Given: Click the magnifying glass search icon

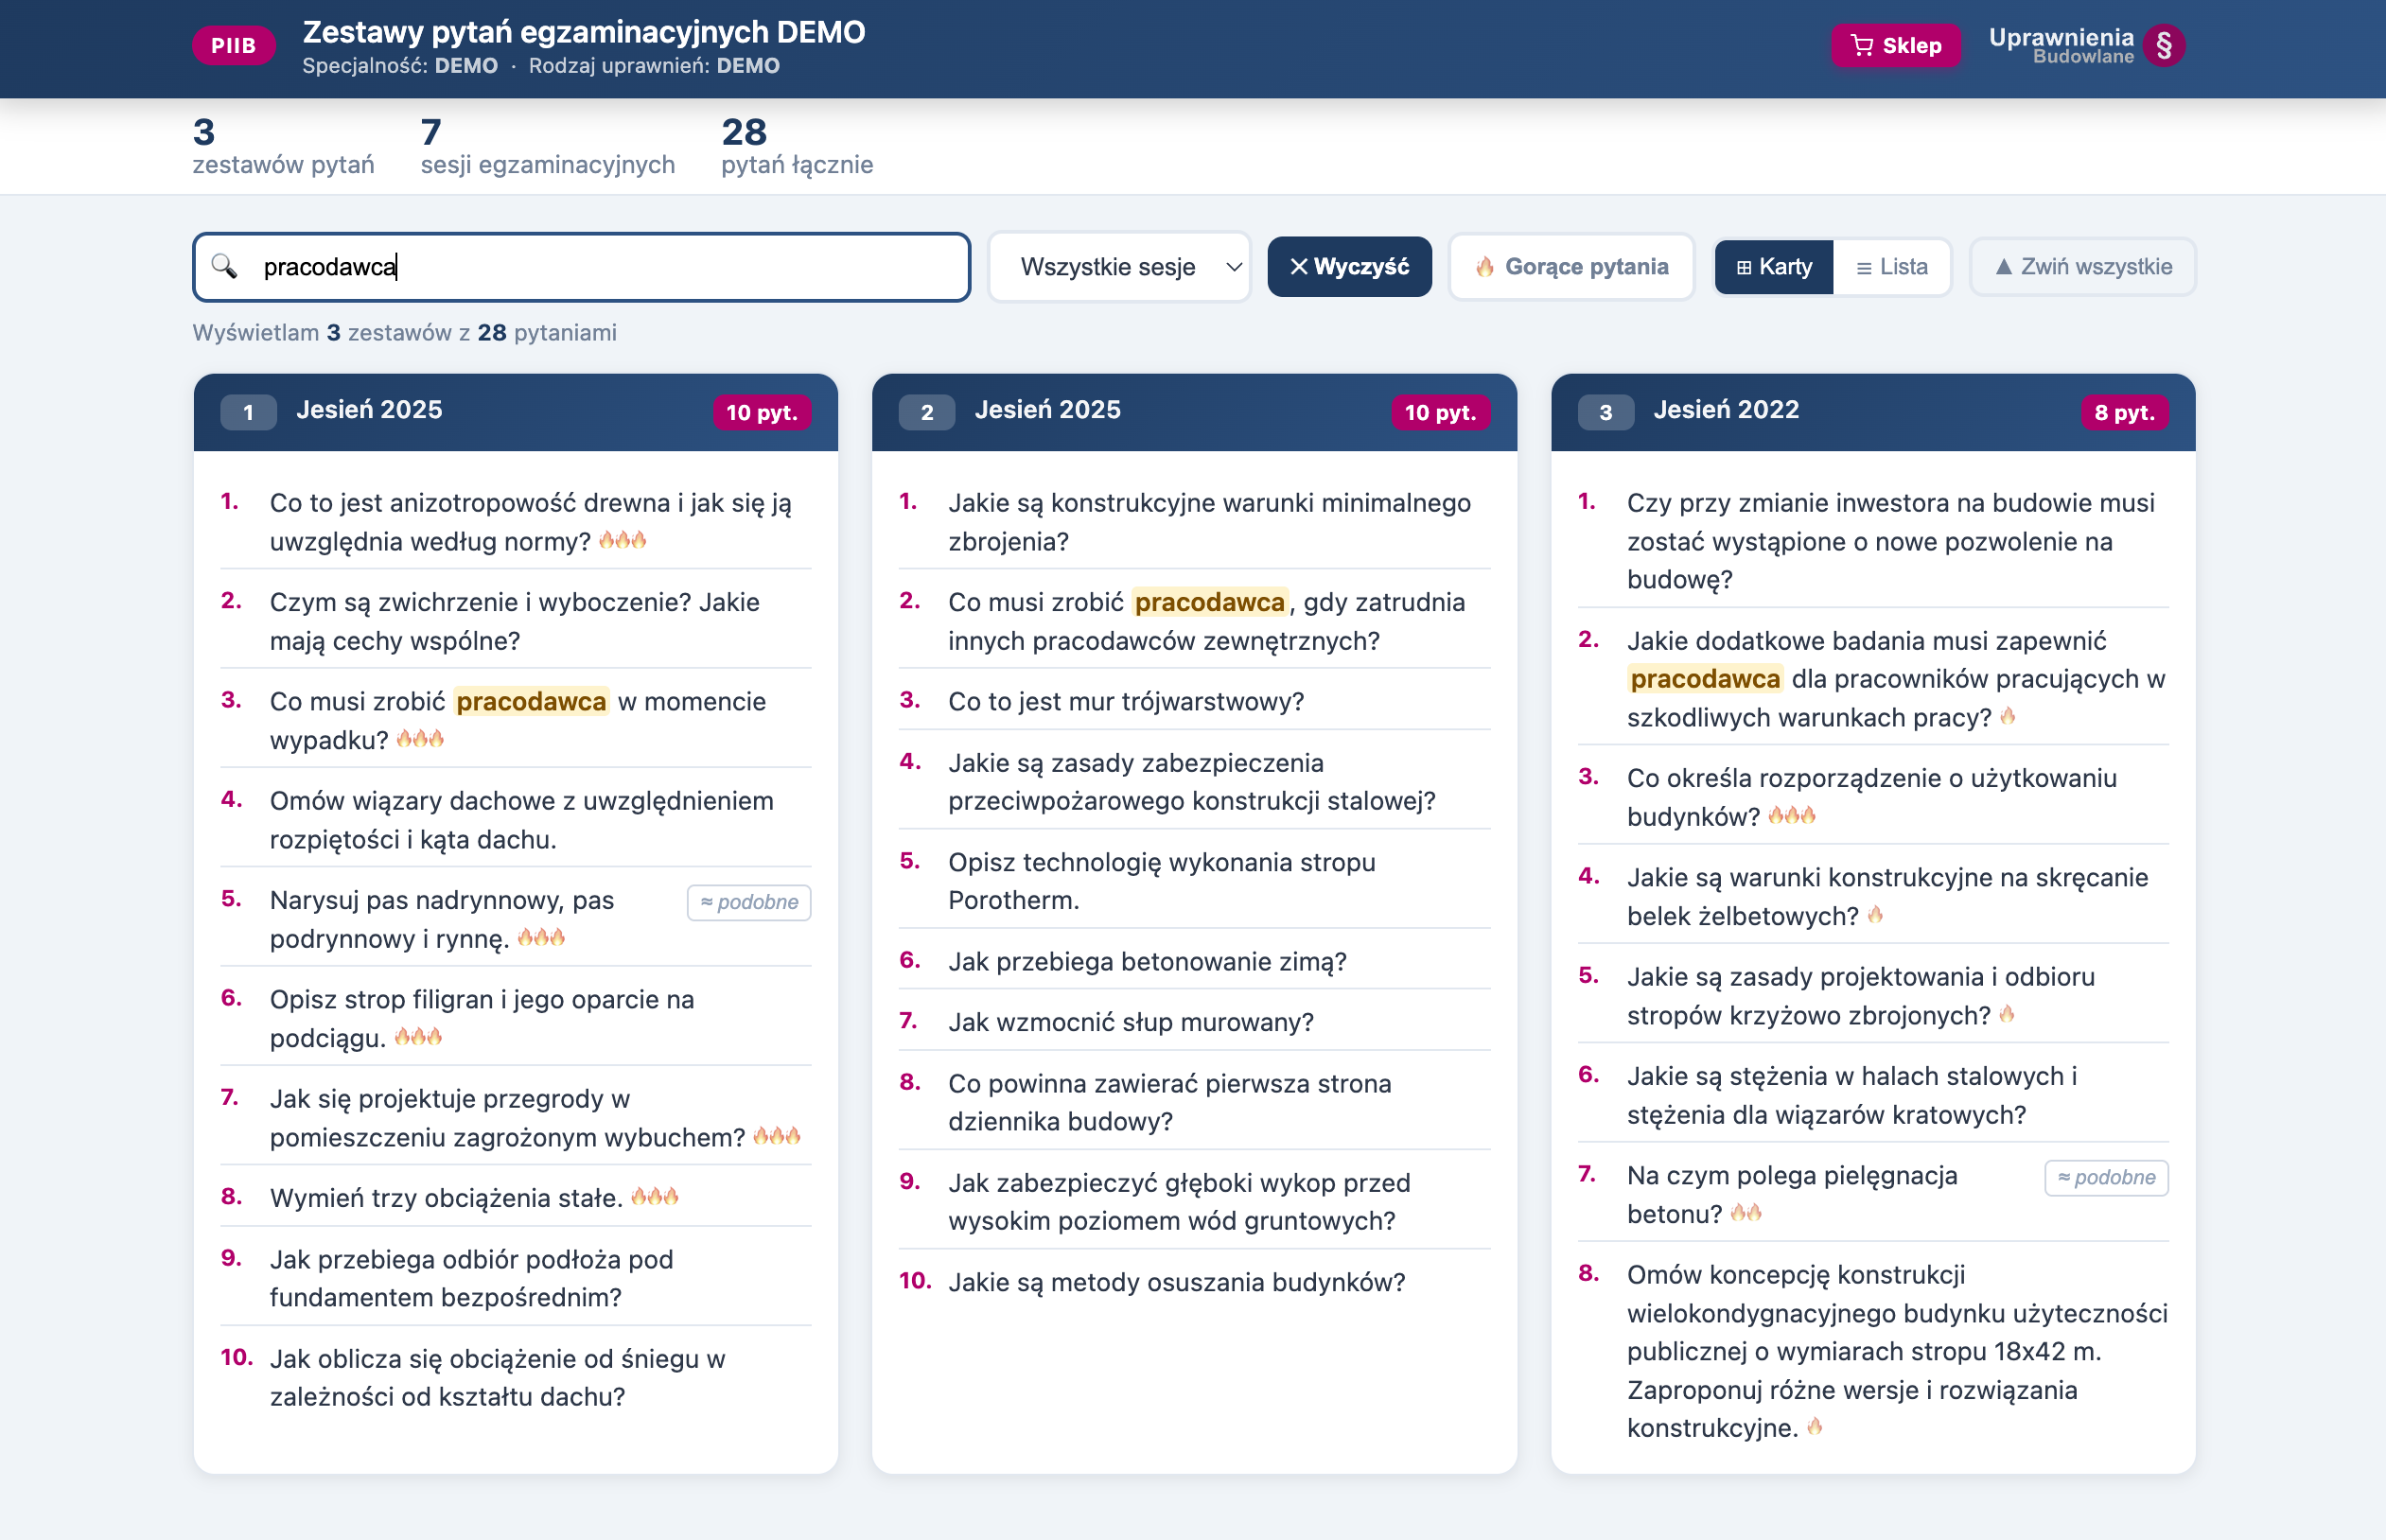Looking at the screenshot, I should coord(224,266).
